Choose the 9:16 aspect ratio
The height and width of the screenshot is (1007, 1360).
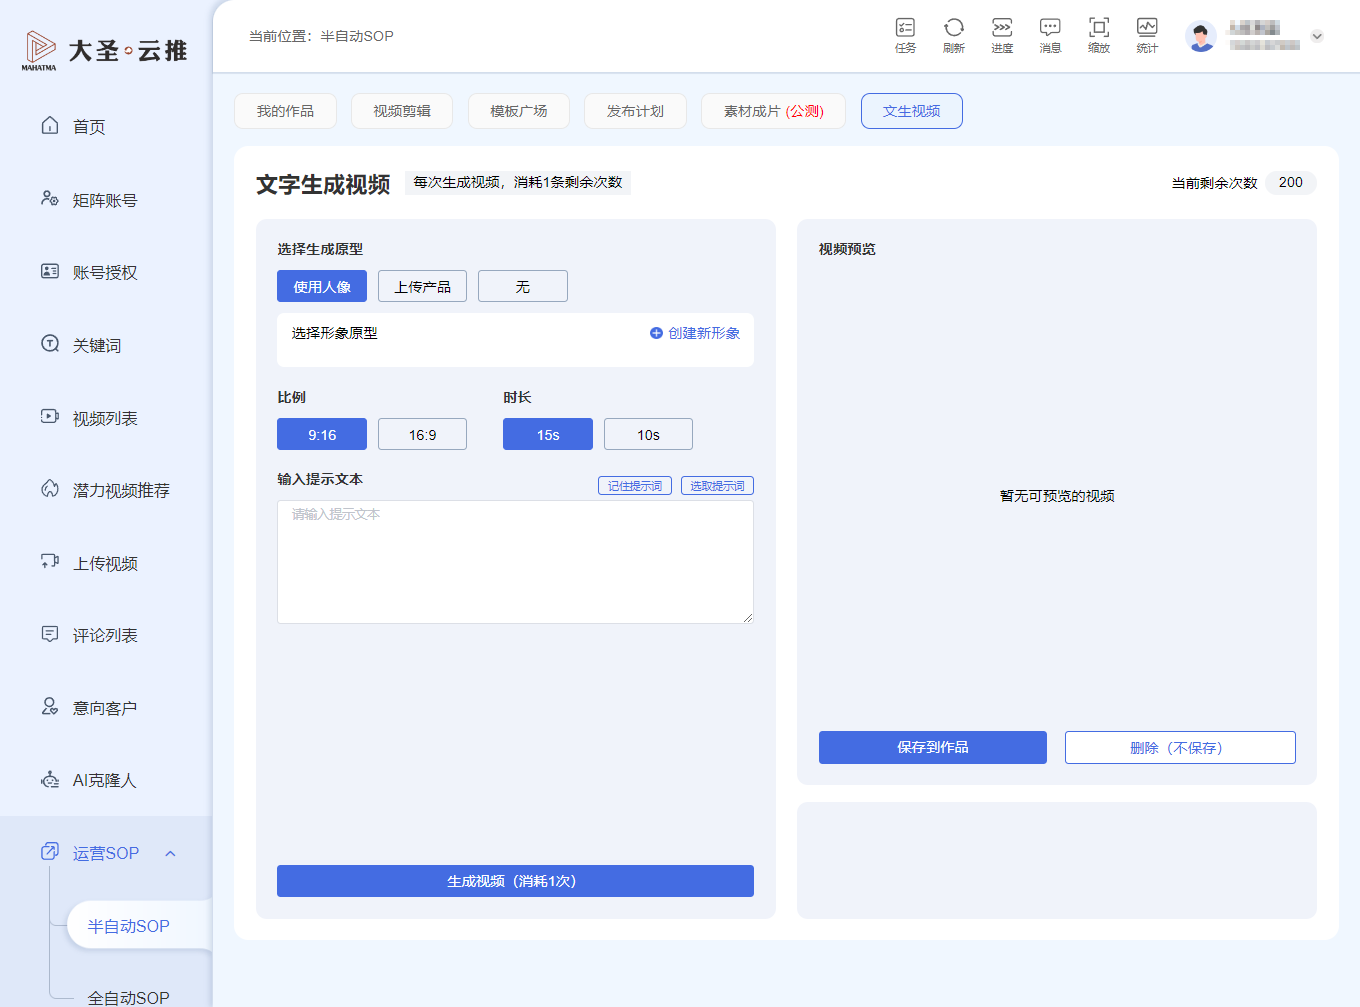[x=322, y=434]
